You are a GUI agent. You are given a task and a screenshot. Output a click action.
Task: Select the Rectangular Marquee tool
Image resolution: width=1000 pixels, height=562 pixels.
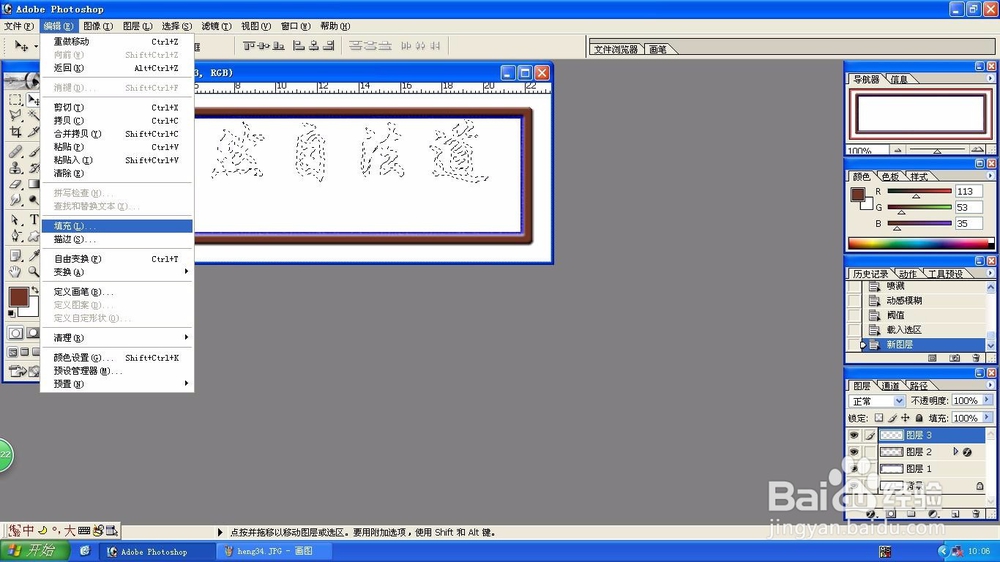[15, 100]
